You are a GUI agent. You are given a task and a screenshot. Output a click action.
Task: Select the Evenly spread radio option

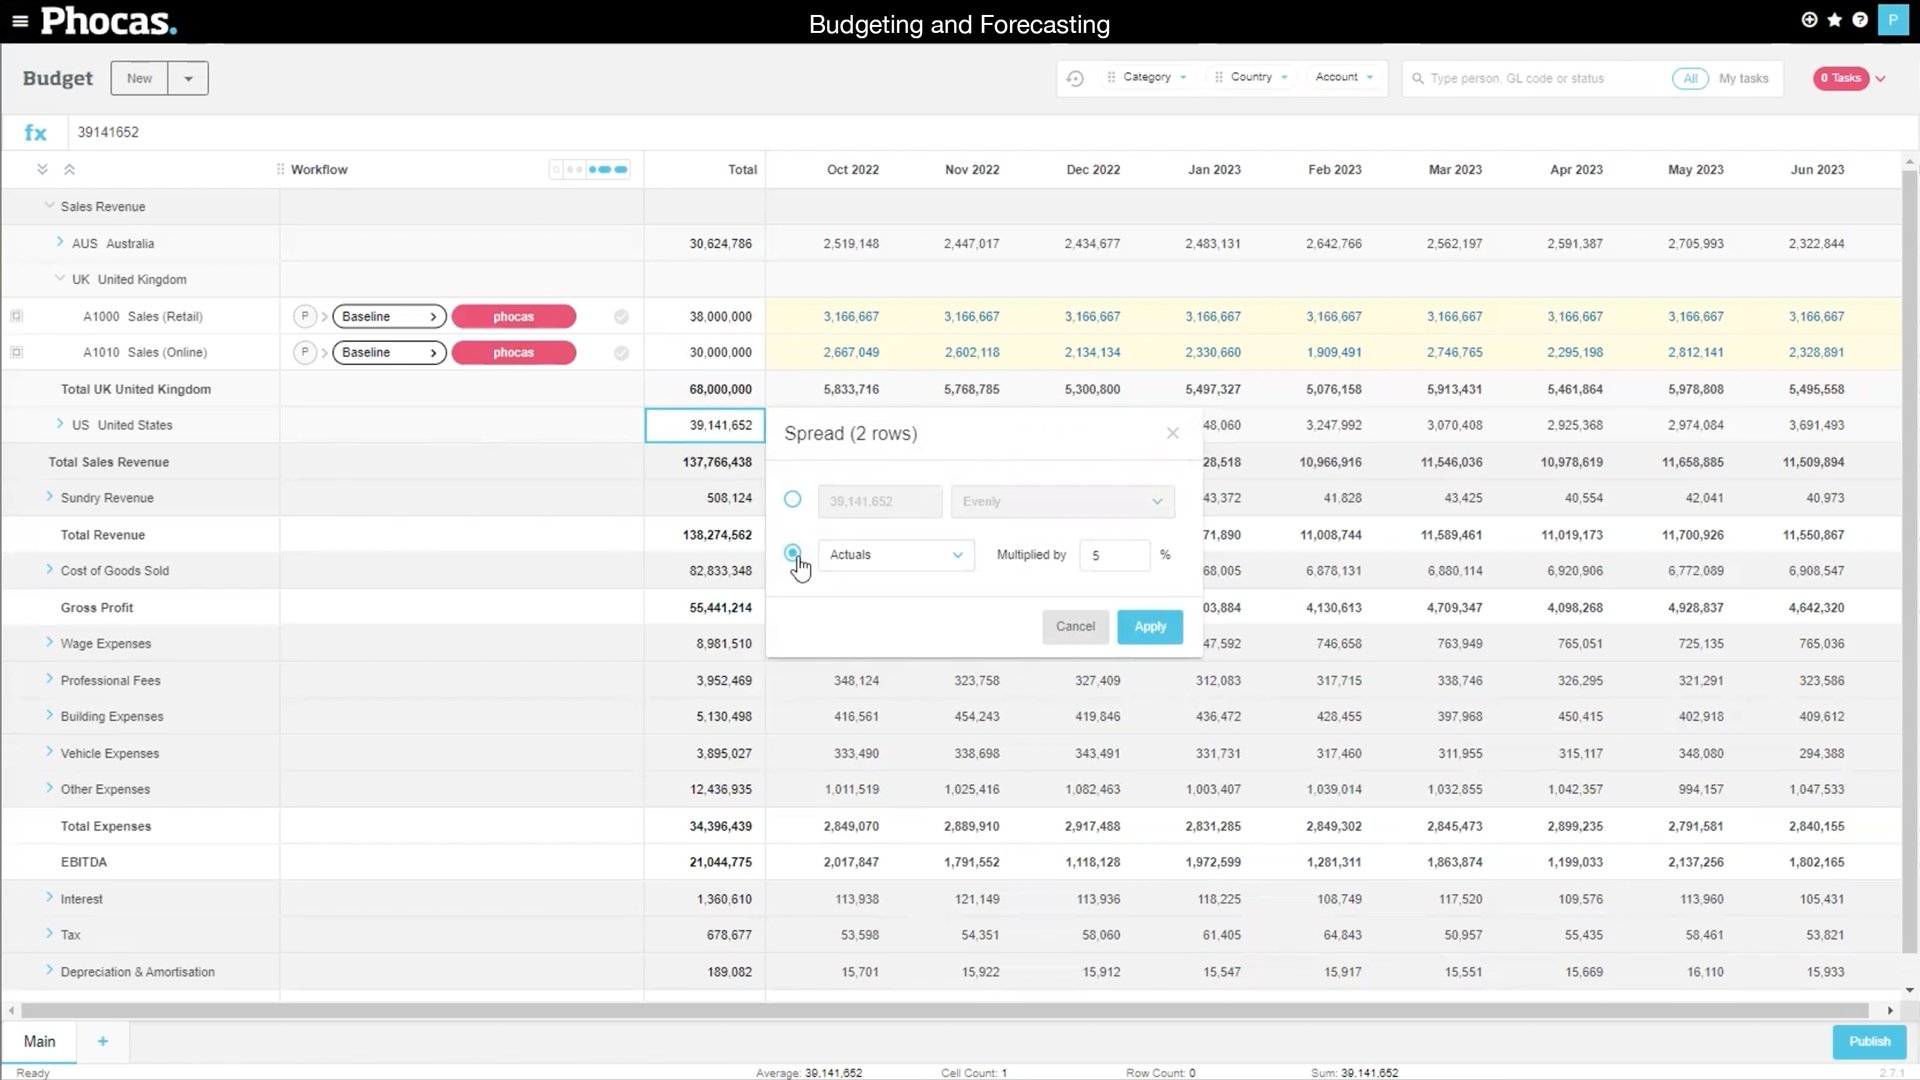[x=792, y=499]
